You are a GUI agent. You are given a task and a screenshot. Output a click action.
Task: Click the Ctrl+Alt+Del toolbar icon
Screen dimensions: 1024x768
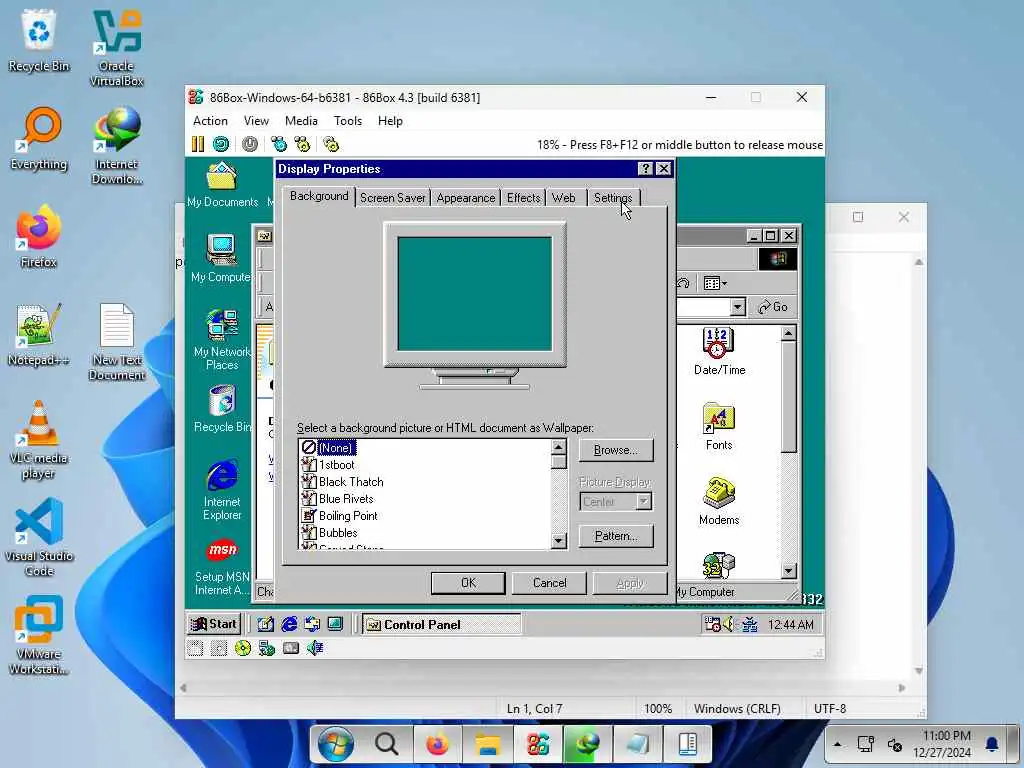279,144
